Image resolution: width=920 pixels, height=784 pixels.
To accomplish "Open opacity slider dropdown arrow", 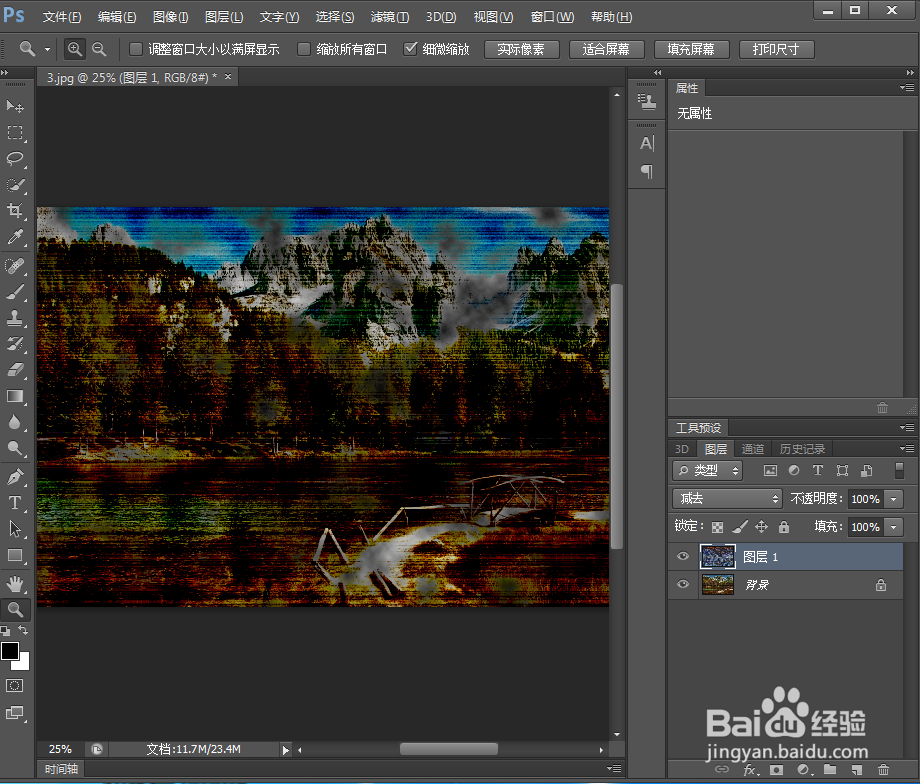I will pos(894,499).
